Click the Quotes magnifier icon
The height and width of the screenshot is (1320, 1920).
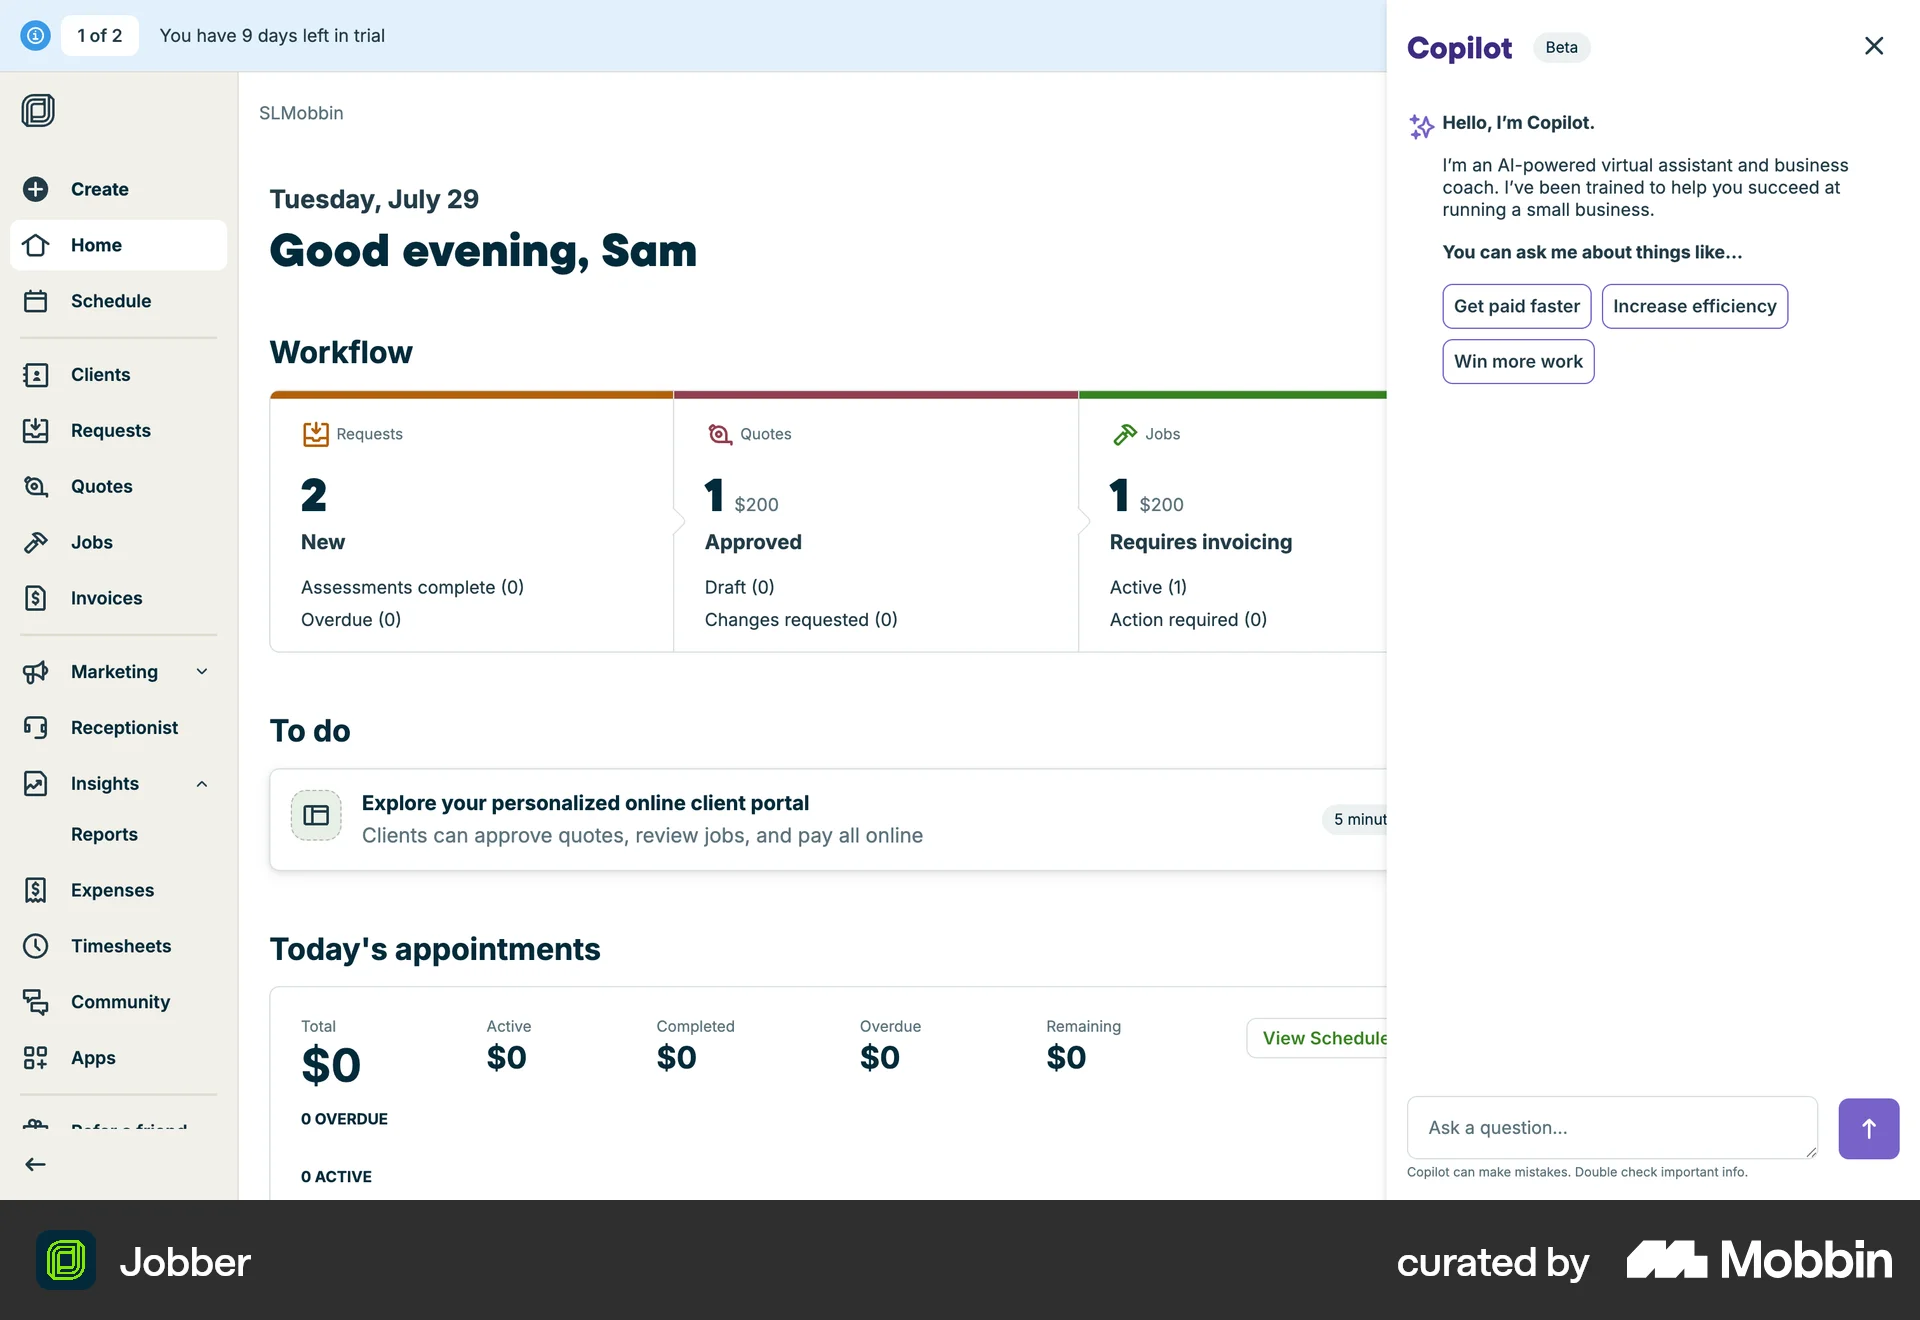tap(36, 486)
